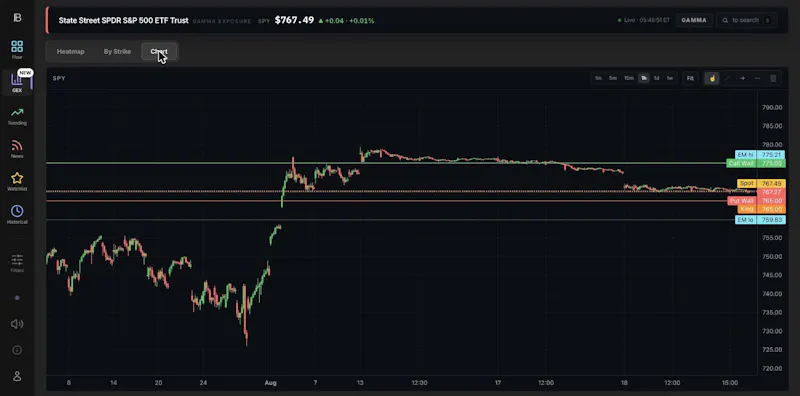Click the Put Wall 765.00 label

click(756, 201)
